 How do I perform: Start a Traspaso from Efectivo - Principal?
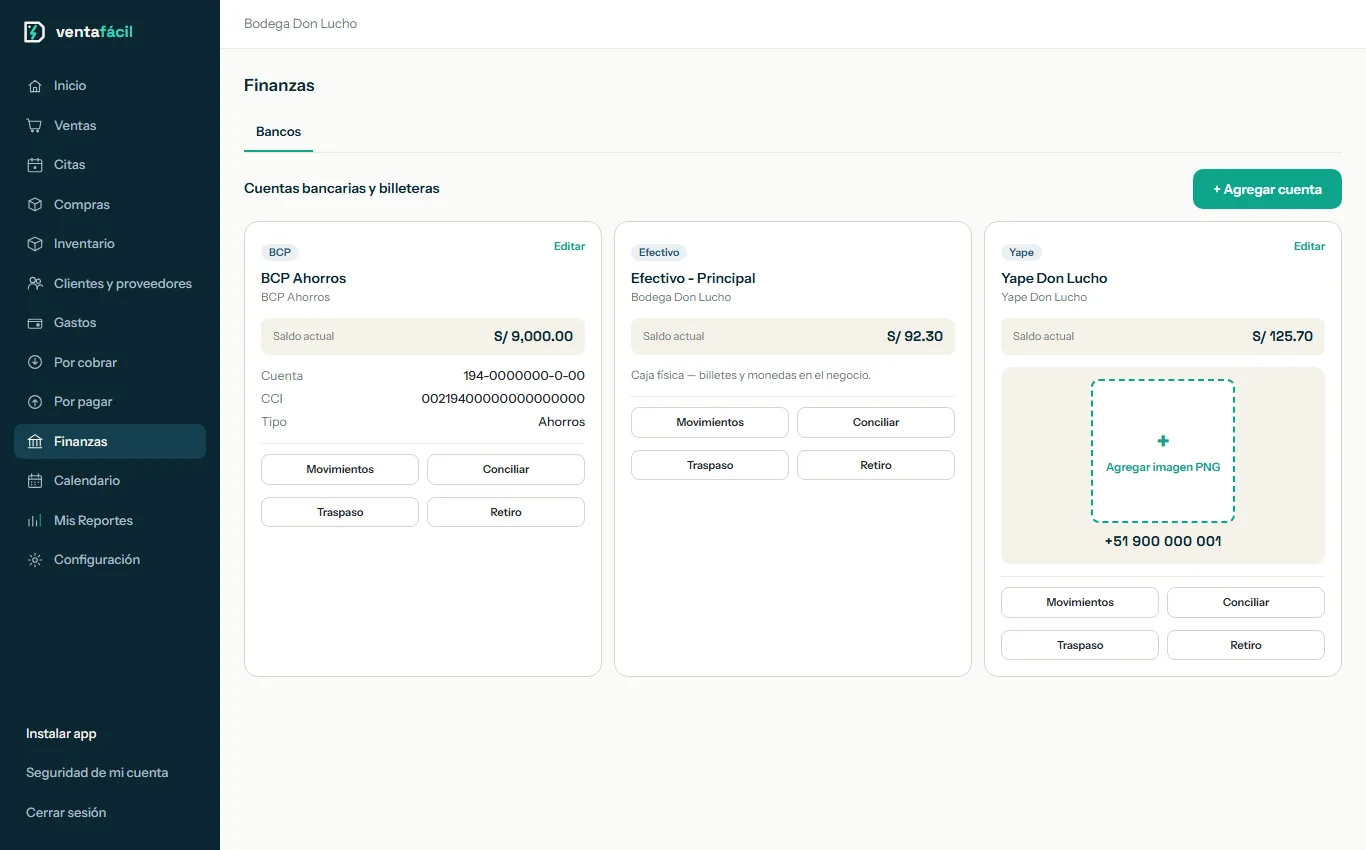coord(710,465)
